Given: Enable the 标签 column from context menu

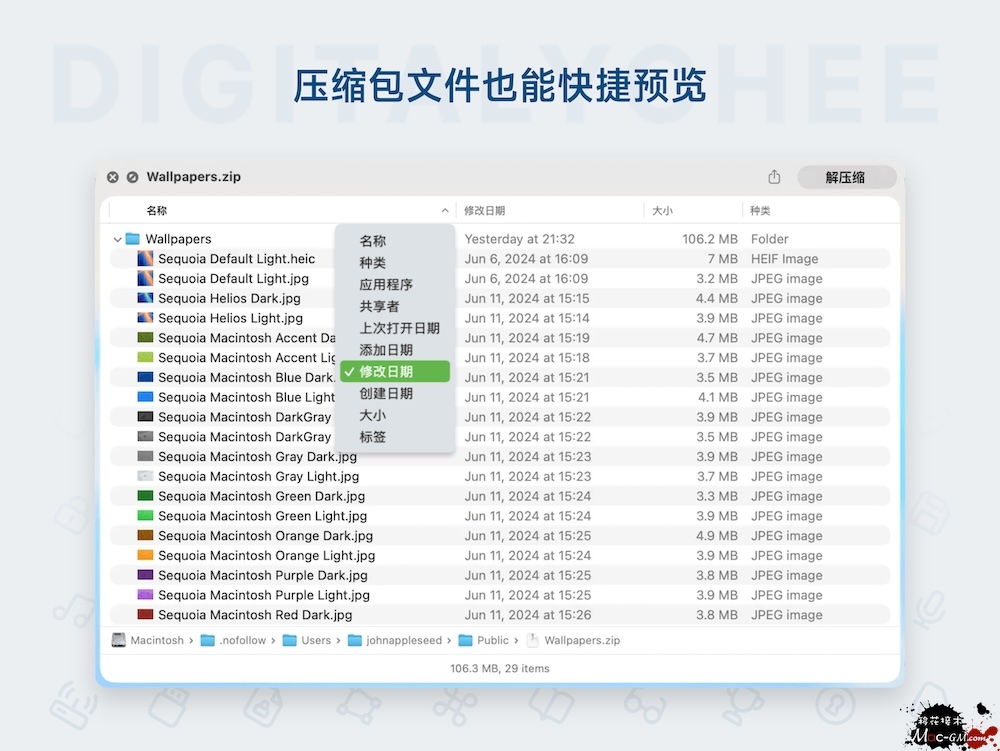Looking at the screenshot, I should [x=373, y=437].
